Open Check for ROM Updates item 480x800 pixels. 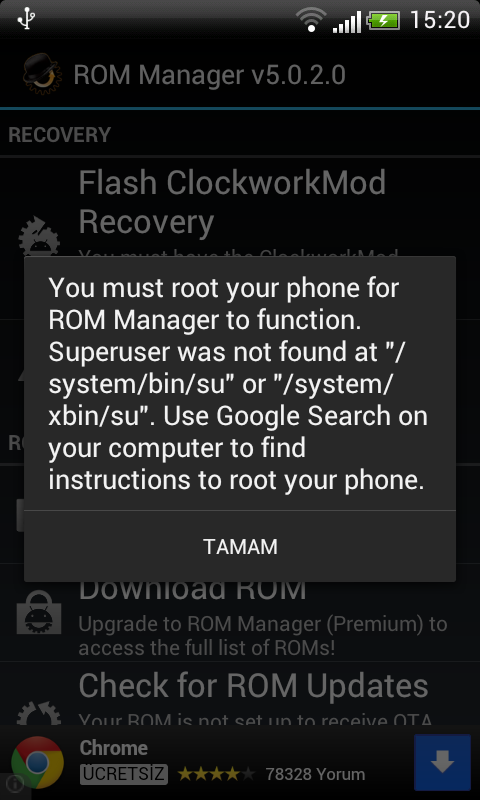240,694
